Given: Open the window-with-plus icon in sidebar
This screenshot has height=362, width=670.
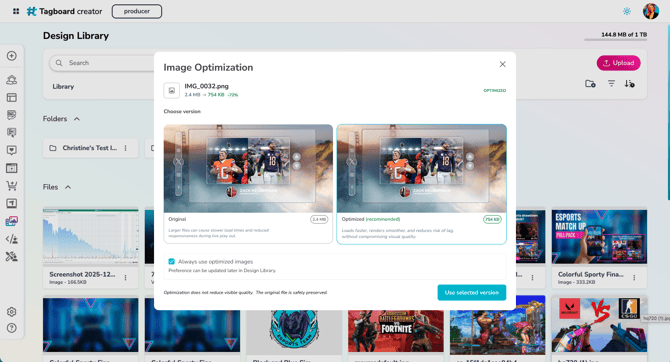Looking at the screenshot, I should pyautogui.click(x=12, y=168).
